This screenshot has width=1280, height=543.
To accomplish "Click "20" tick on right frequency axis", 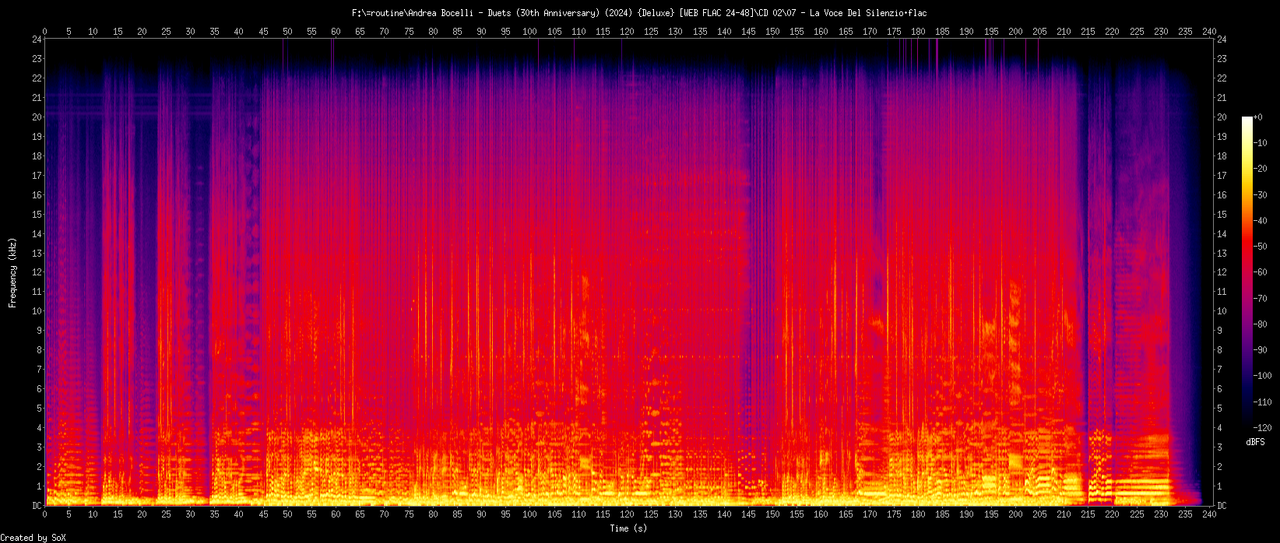I will tap(1223, 117).
